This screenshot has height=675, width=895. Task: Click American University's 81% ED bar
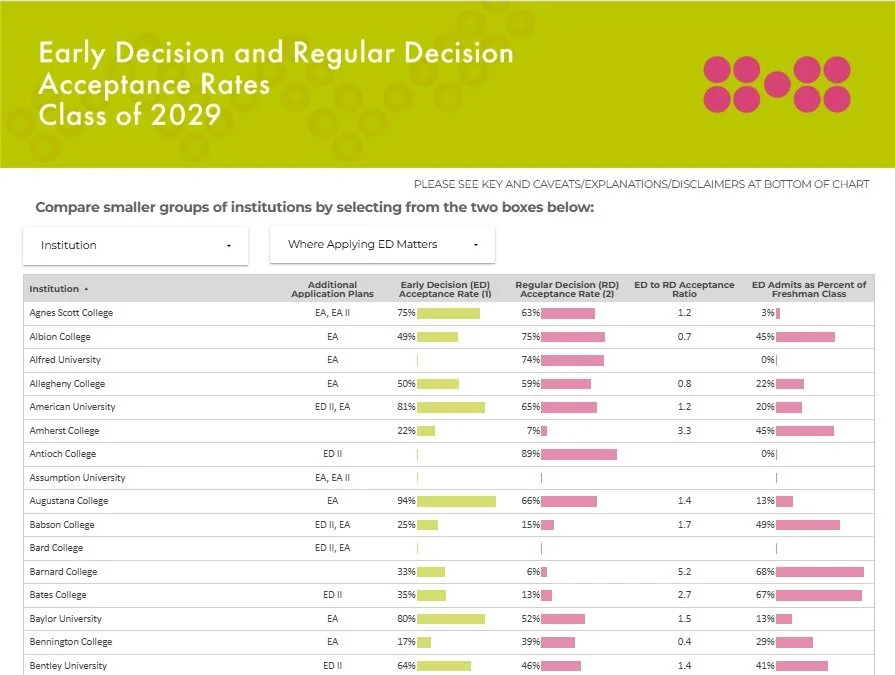(451, 407)
